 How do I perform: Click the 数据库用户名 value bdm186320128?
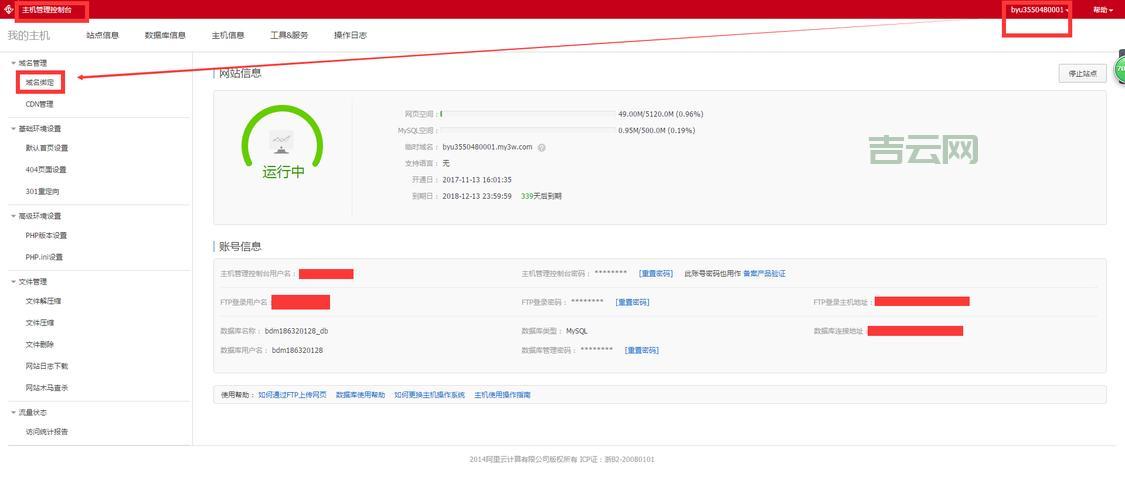pos(297,350)
